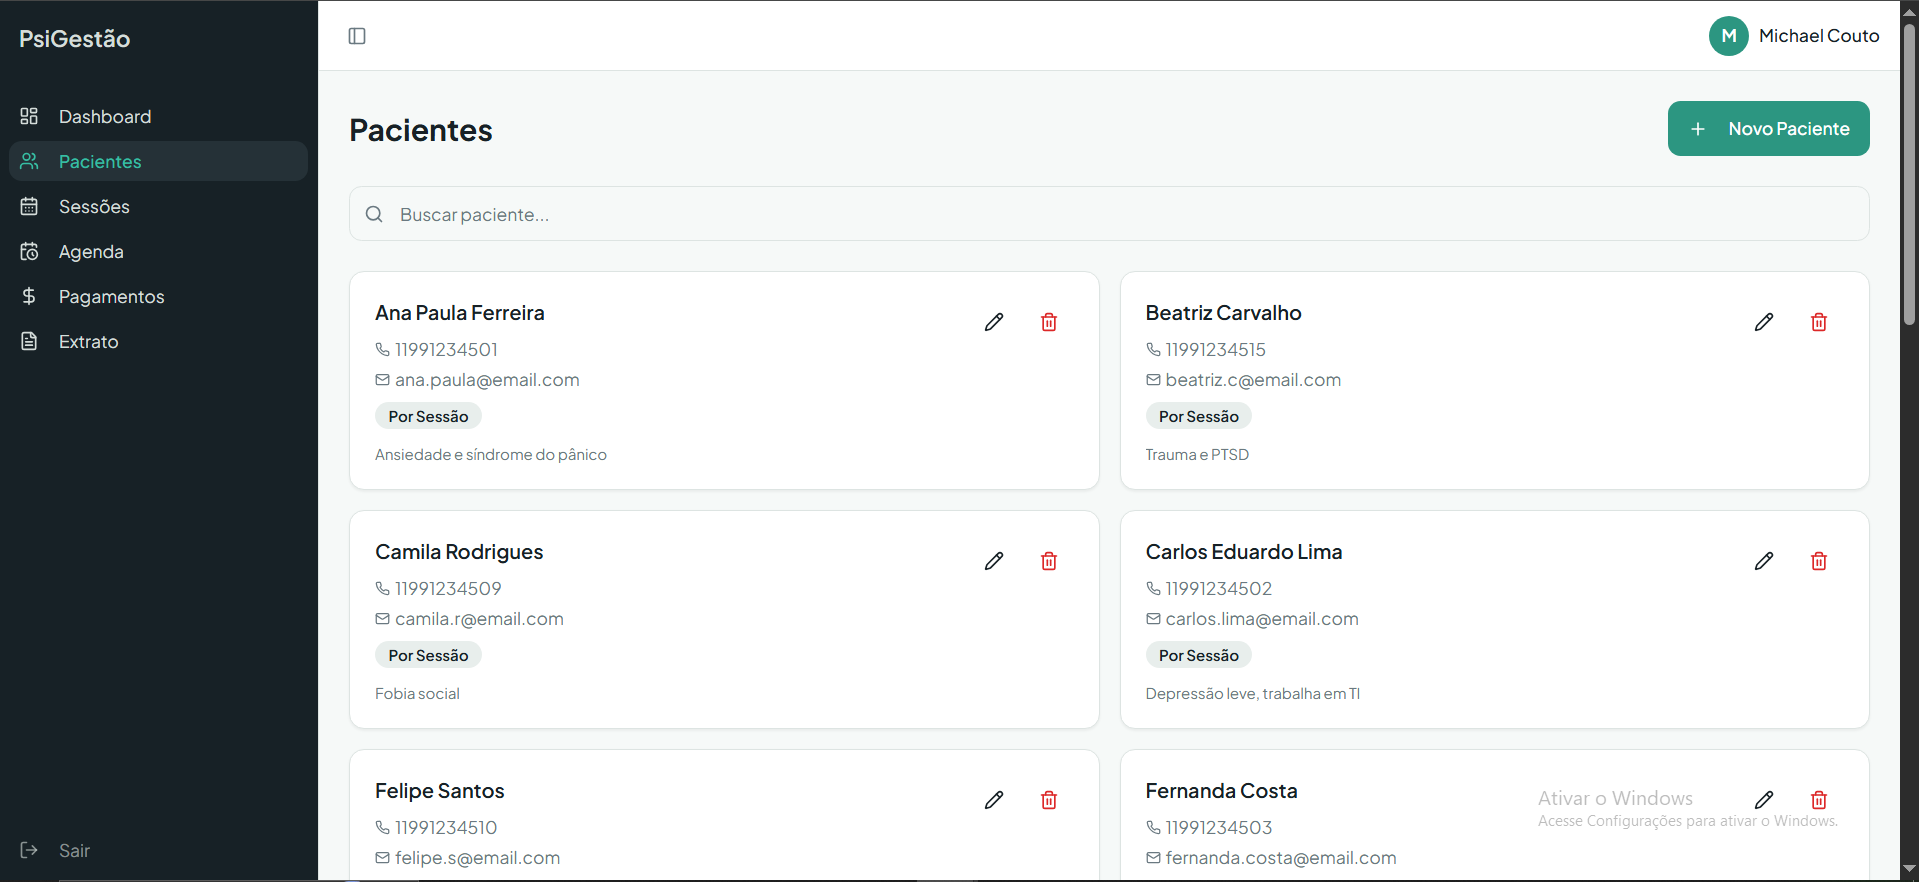
Task: Click the Felipe Santos name
Action: [x=439, y=791]
